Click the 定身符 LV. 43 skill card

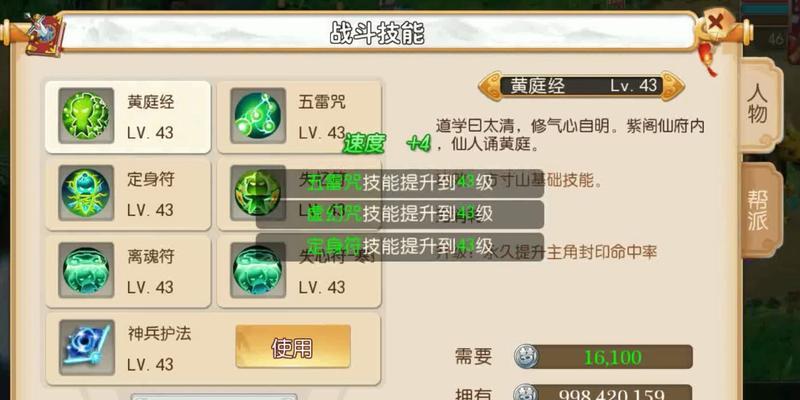click(x=128, y=194)
